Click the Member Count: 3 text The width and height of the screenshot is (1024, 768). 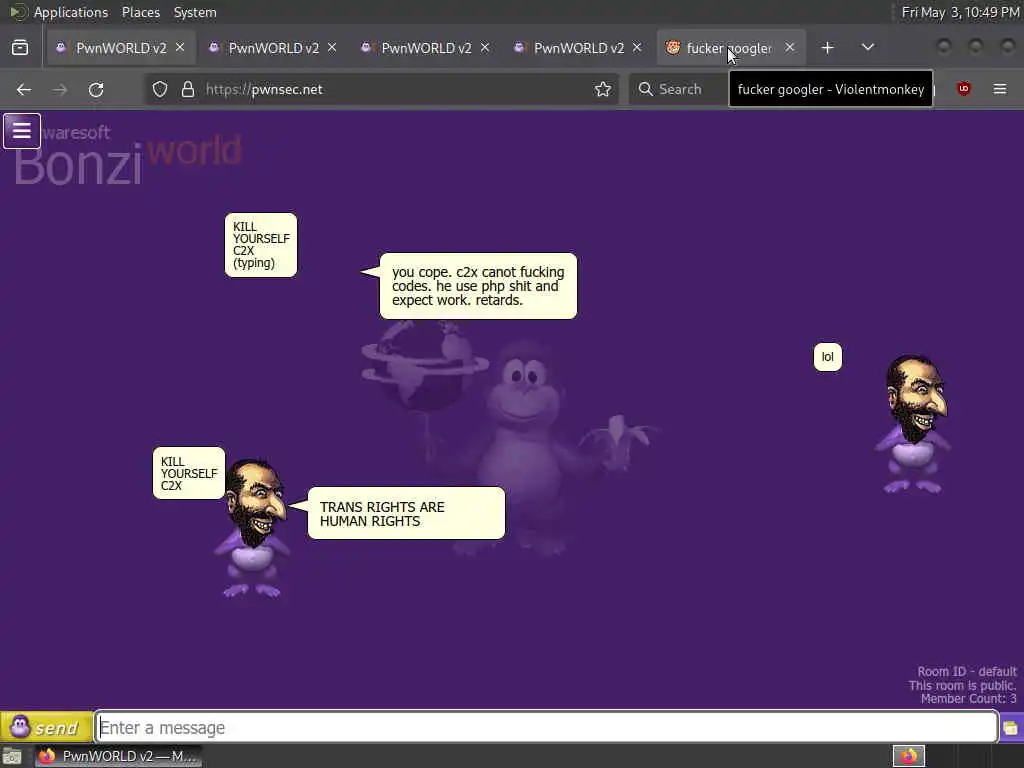point(968,699)
